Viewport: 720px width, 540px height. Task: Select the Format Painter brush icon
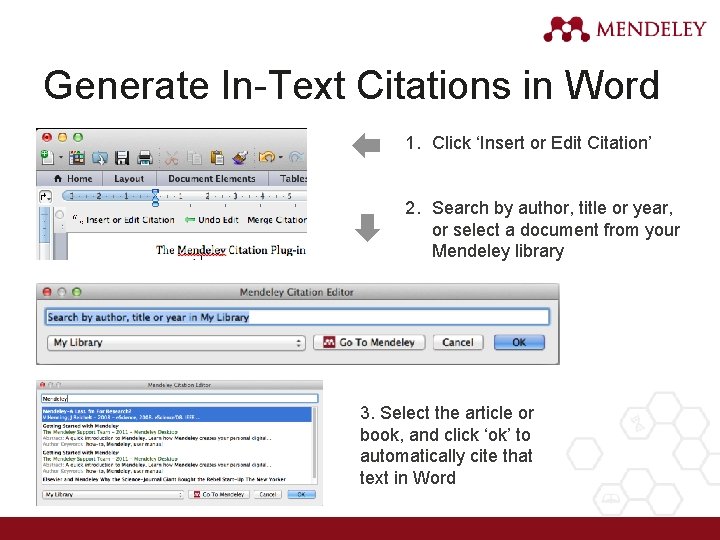pyautogui.click(x=240, y=158)
